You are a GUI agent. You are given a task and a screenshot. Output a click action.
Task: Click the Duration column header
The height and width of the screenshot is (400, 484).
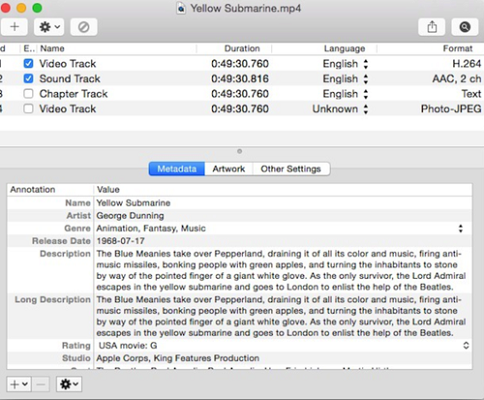click(242, 48)
